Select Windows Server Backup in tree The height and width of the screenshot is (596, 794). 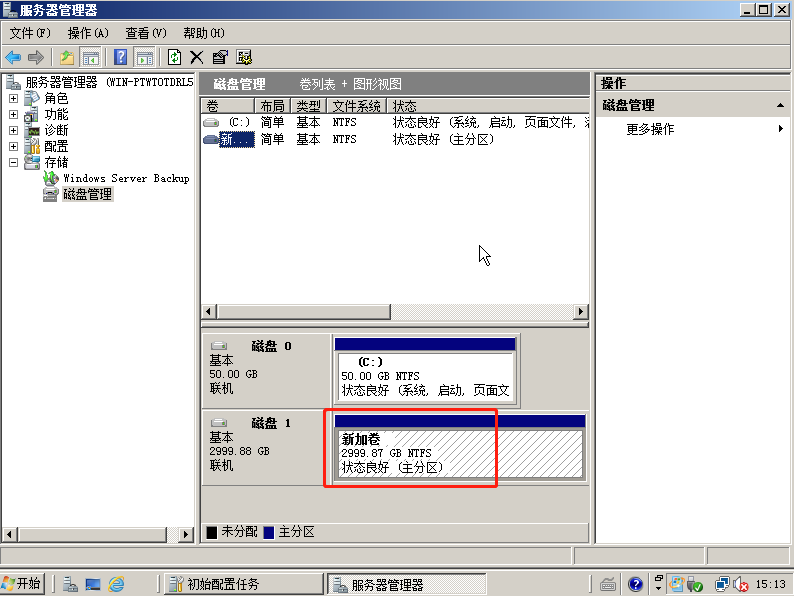125,178
